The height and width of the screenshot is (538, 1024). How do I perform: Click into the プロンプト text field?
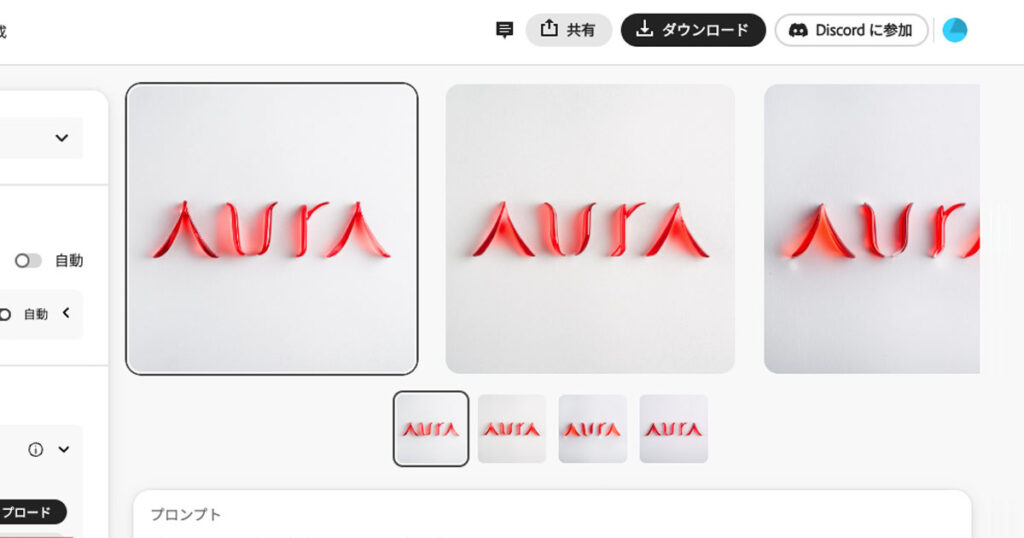(x=552, y=515)
